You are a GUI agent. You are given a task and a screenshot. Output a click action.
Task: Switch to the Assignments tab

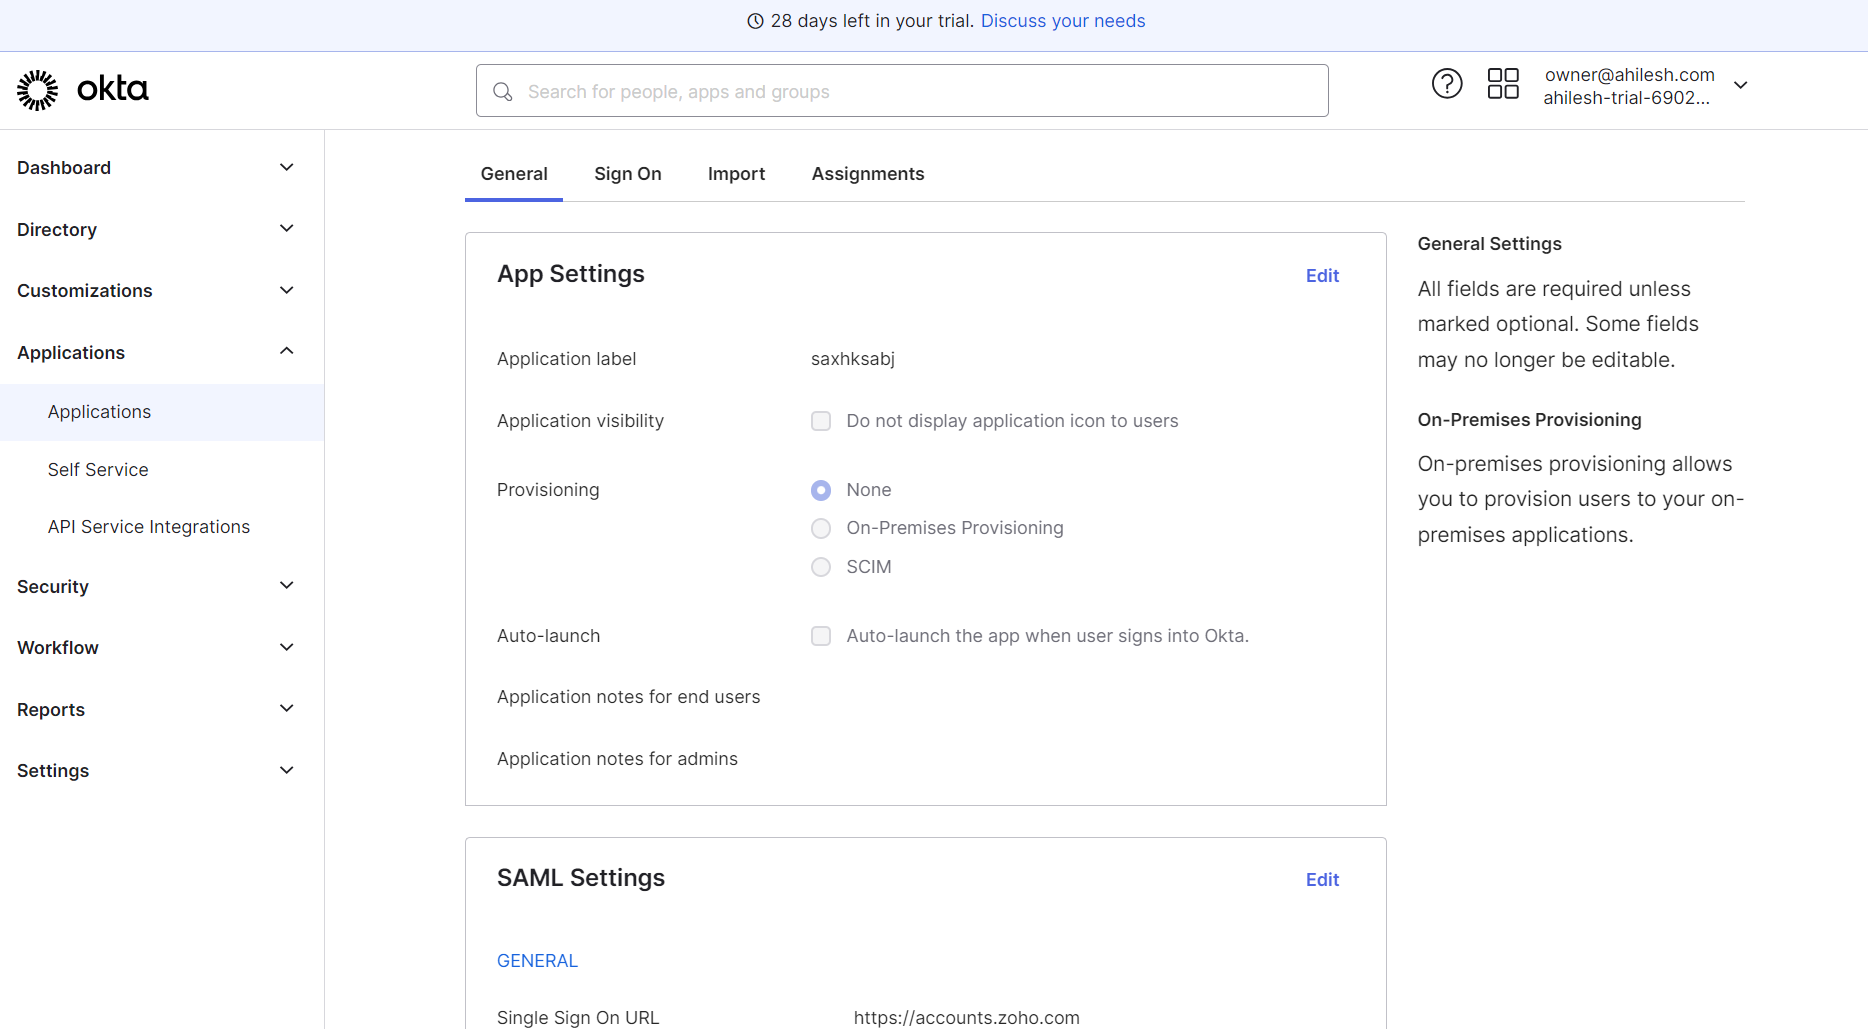pos(867,174)
